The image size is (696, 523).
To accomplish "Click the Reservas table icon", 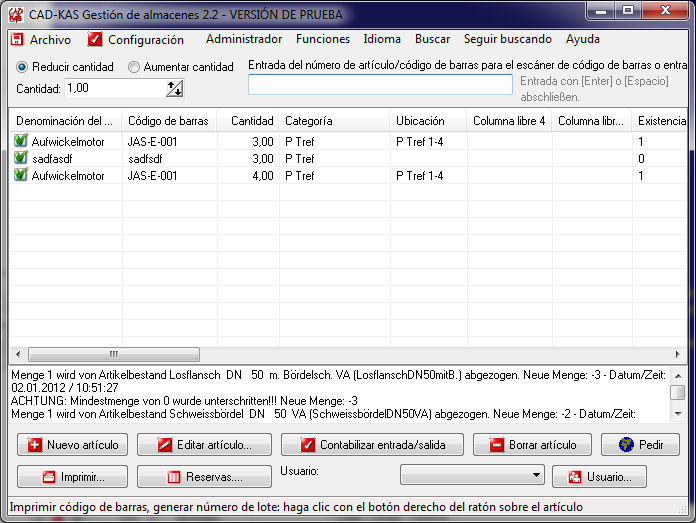I will point(173,477).
